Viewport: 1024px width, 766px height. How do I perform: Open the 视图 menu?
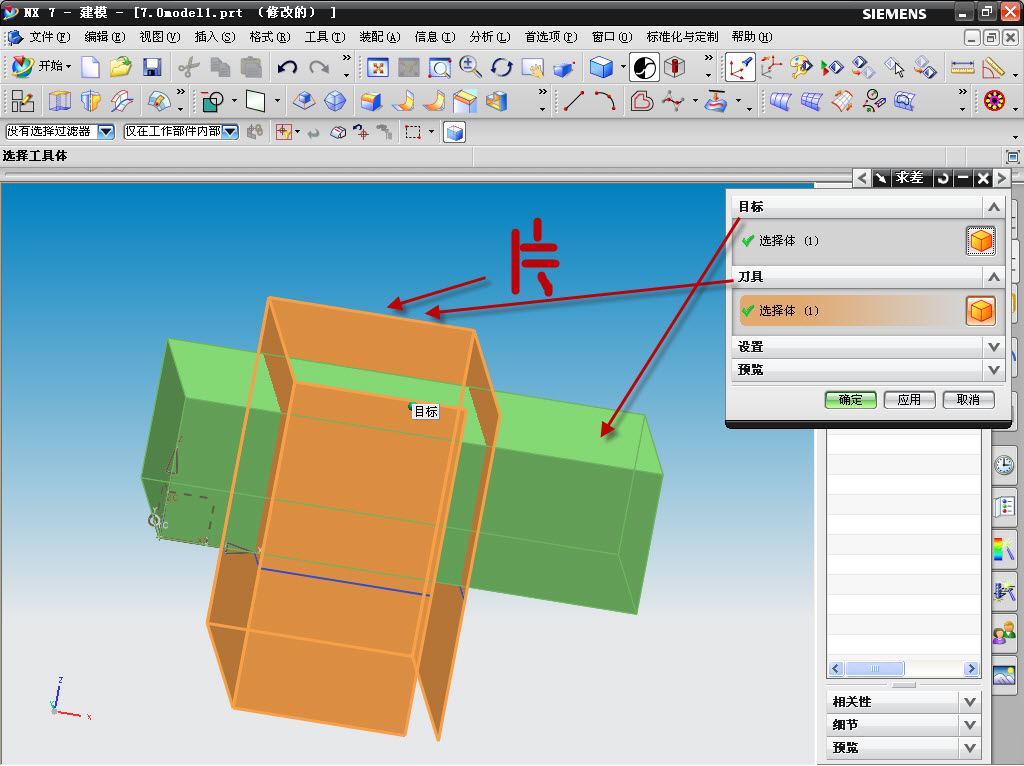coord(159,37)
